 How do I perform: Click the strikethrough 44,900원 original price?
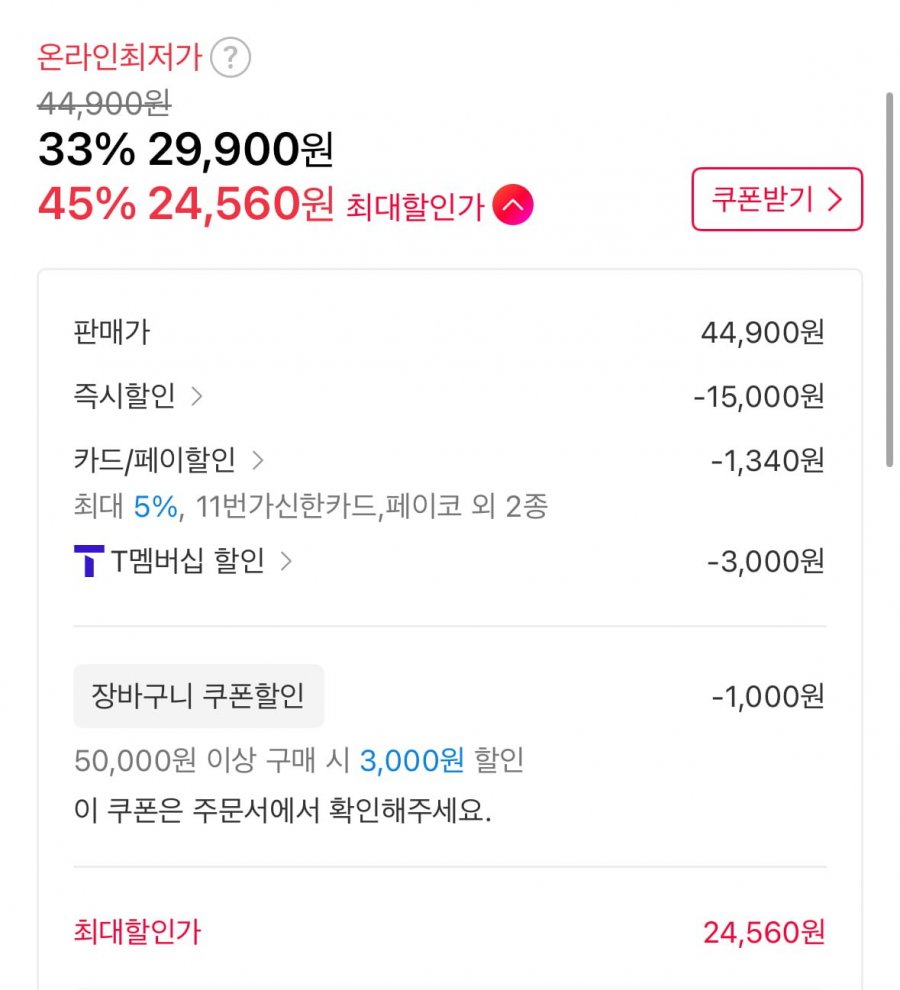tap(104, 102)
